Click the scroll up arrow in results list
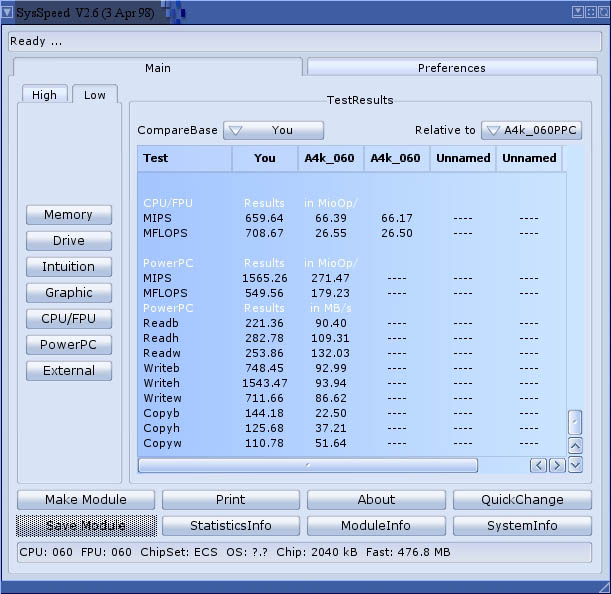Image resolution: width=611 pixels, height=594 pixels. pyautogui.click(x=576, y=446)
